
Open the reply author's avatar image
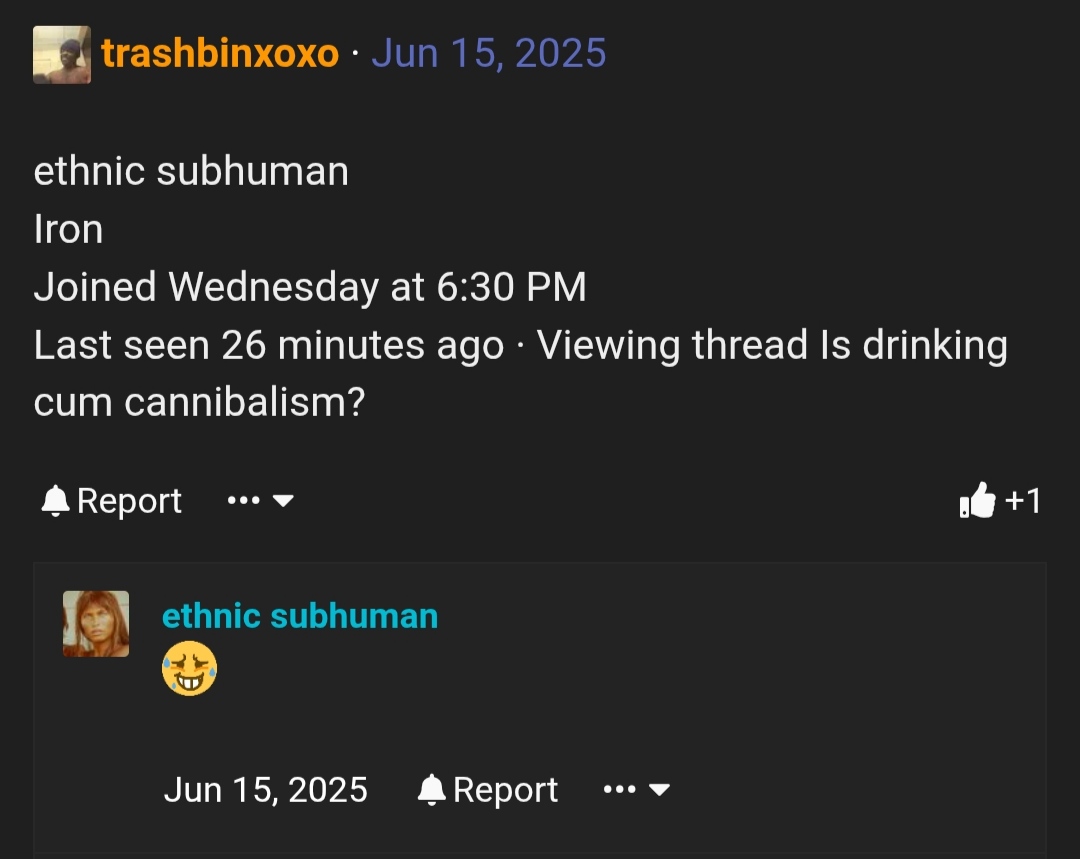(96, 624)
